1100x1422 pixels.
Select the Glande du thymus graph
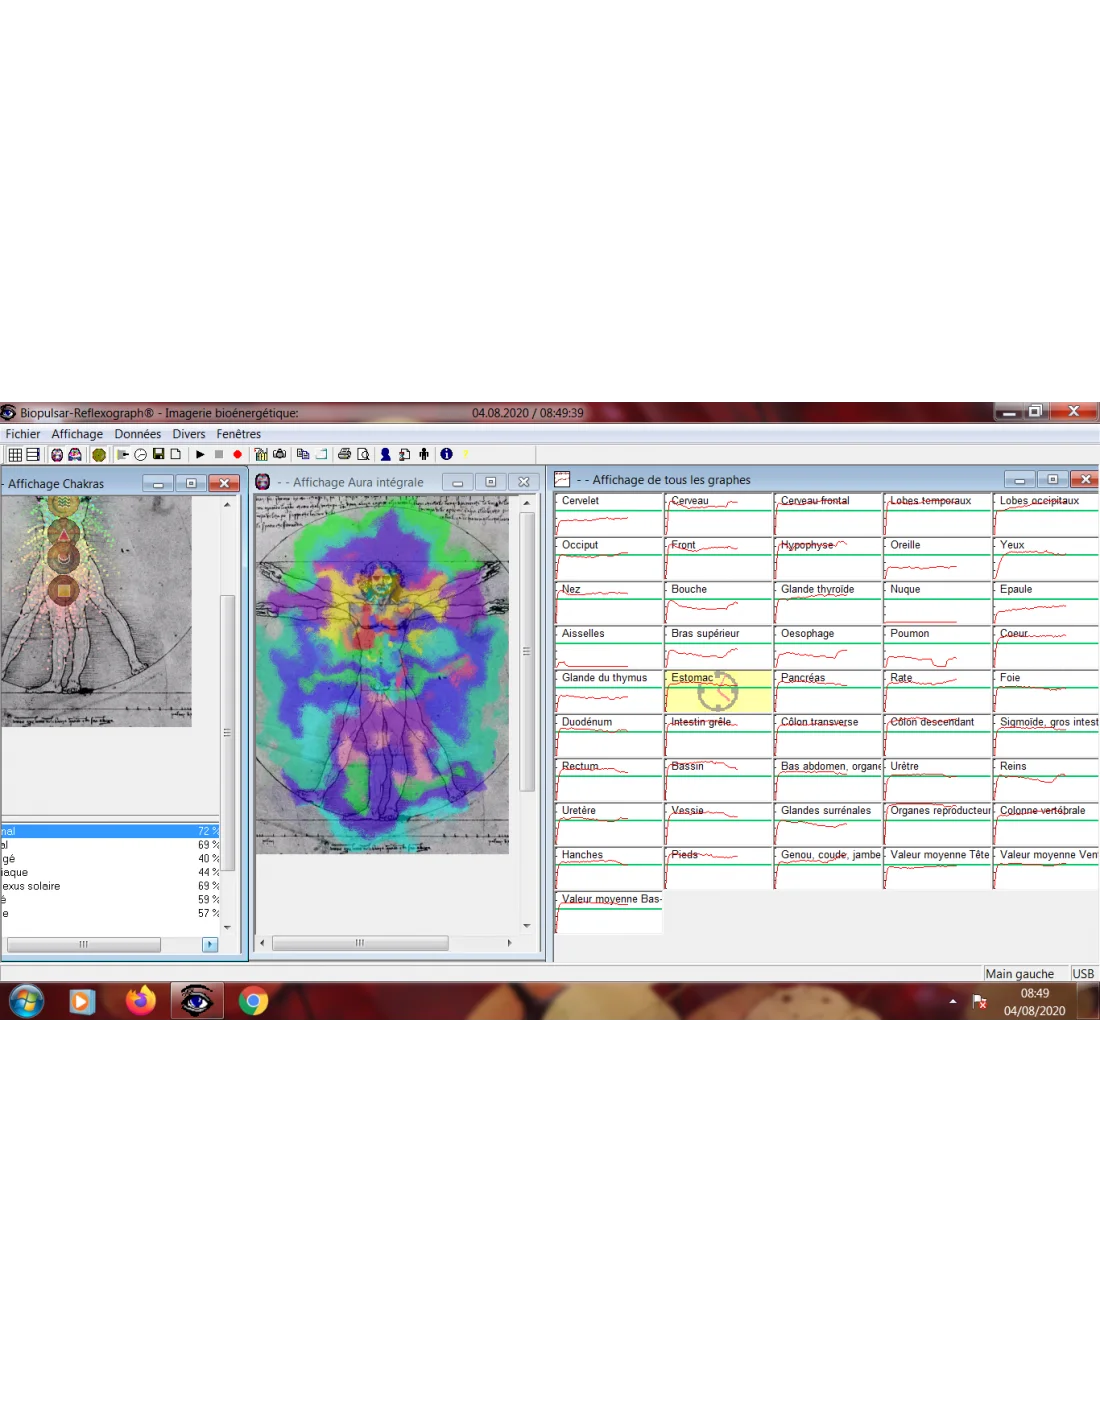(x=609, y=691)
